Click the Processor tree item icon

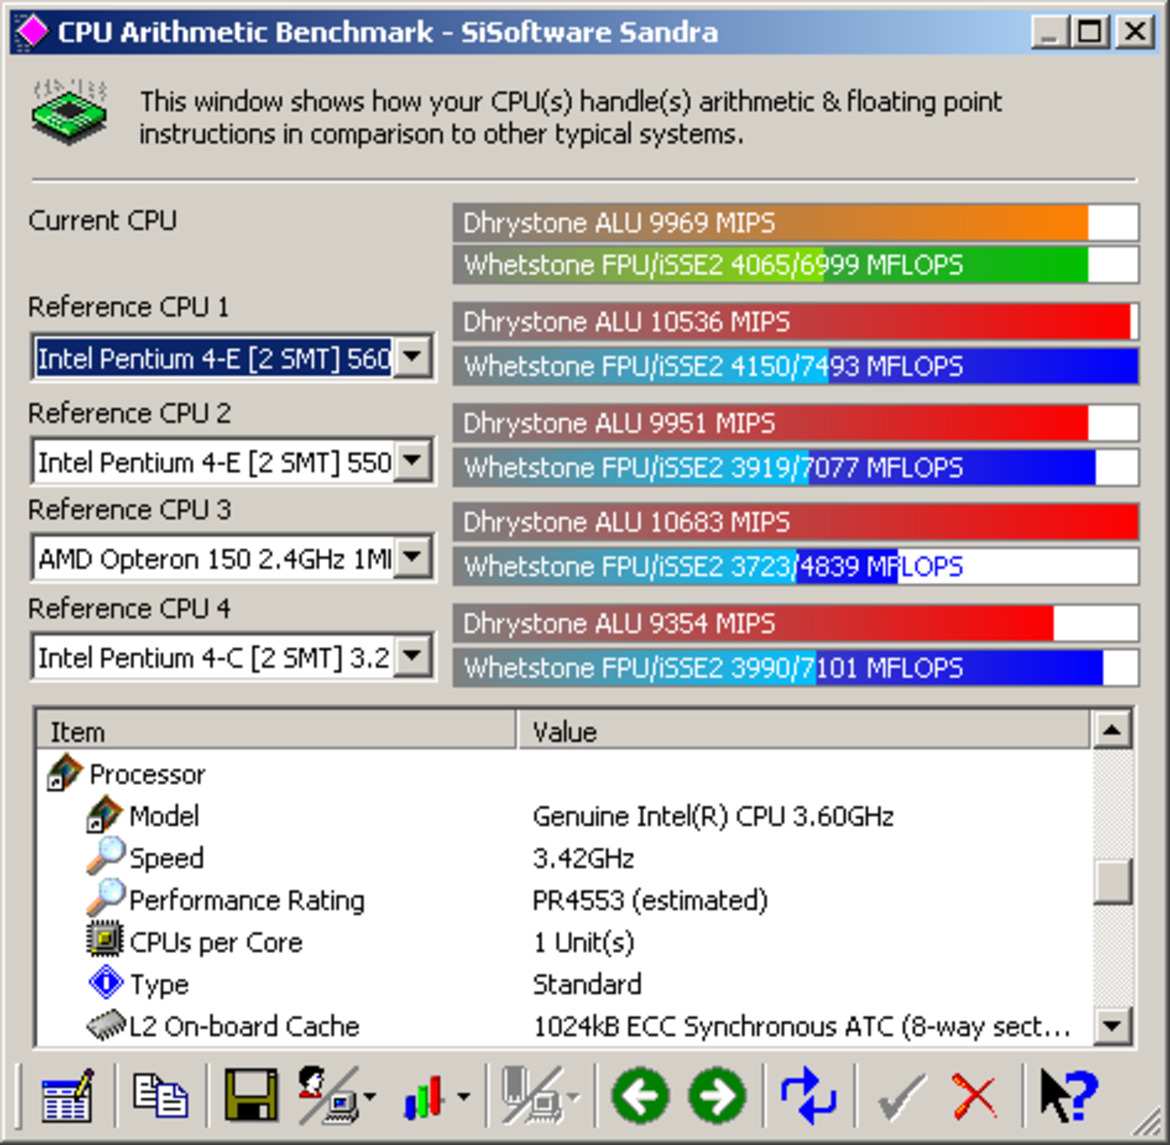(x=64, y=772)
